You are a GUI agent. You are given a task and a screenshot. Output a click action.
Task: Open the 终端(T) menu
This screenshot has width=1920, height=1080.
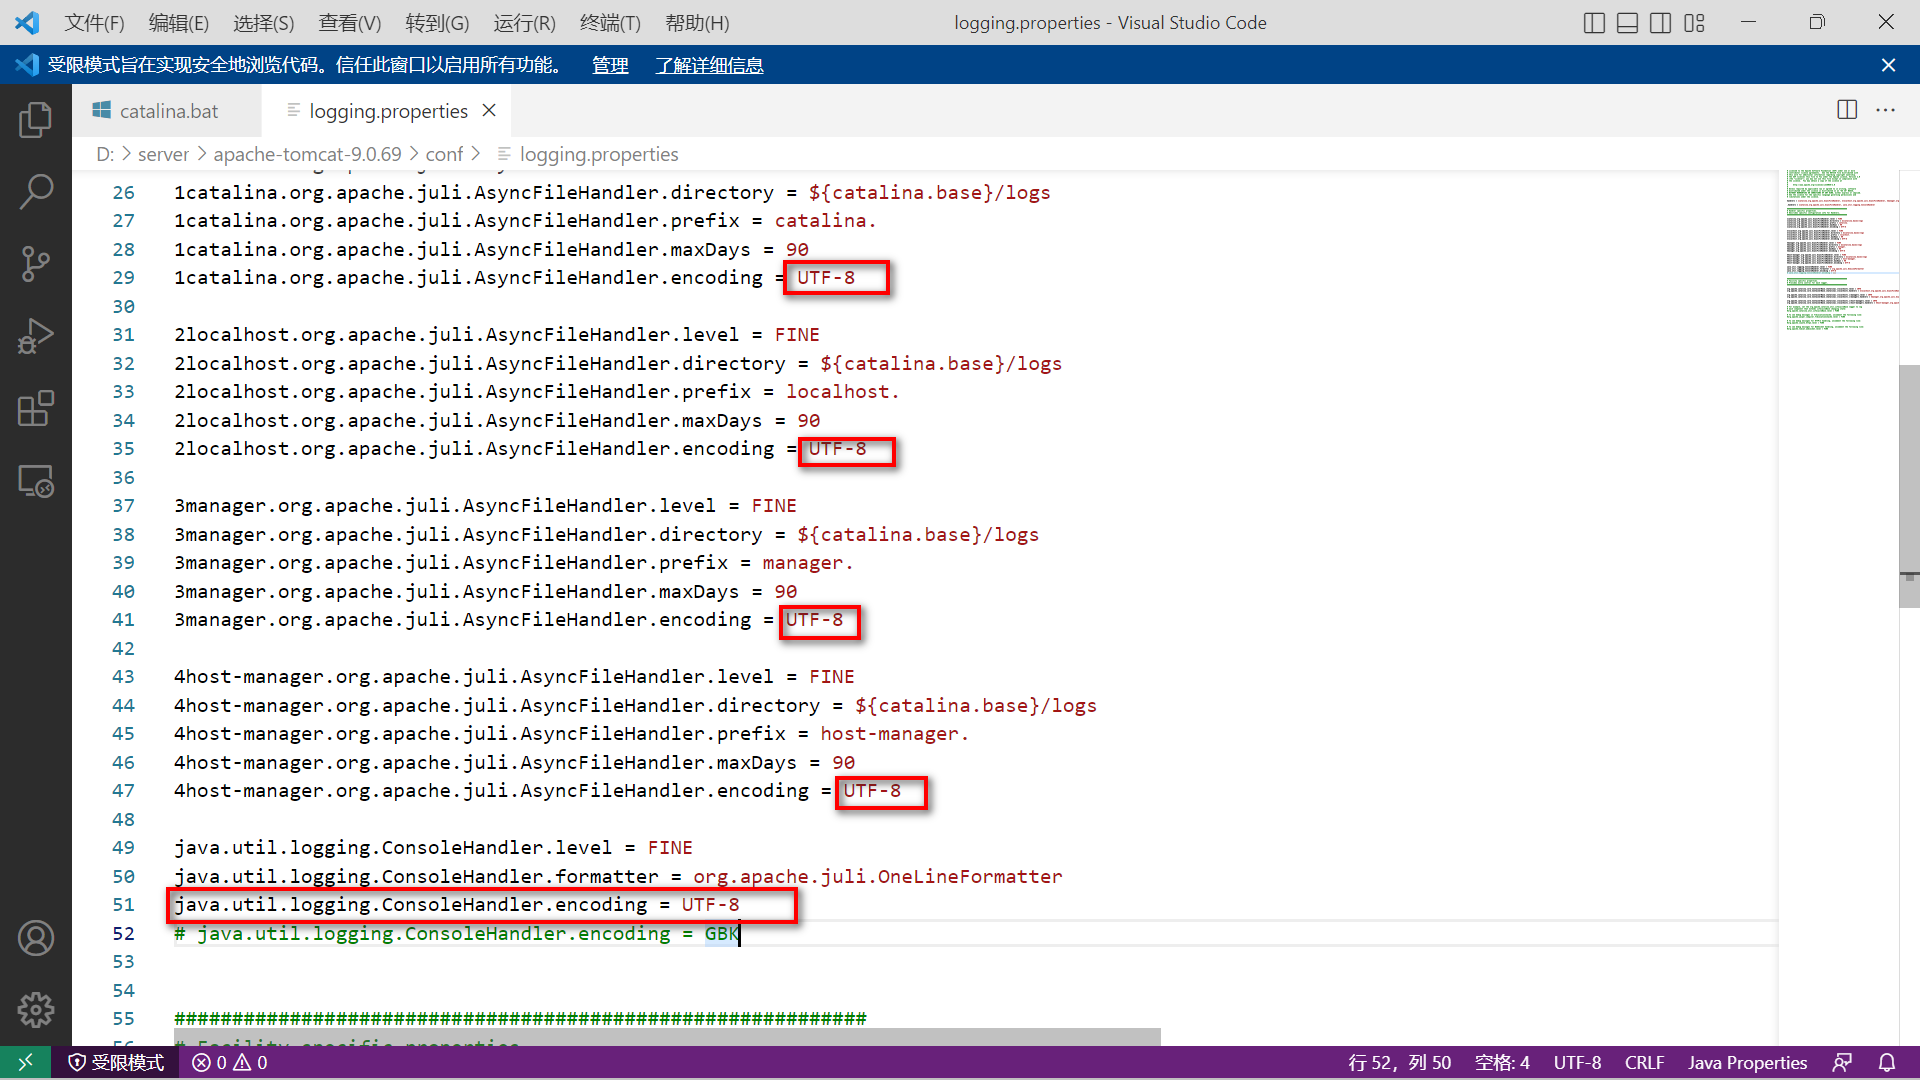[610, 23]
